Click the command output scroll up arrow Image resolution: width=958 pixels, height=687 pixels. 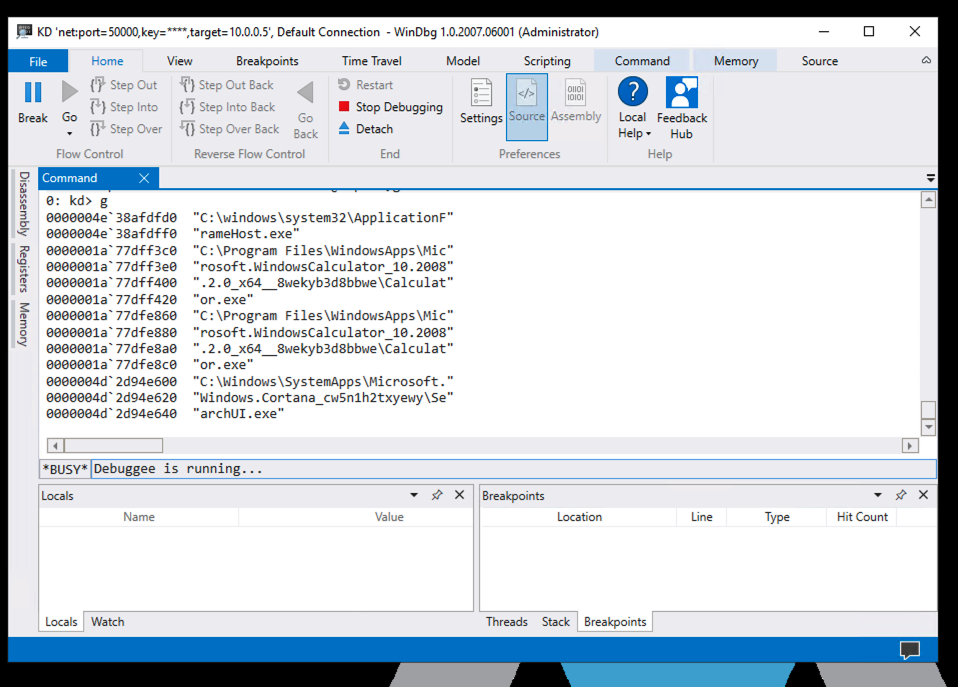coord(928,200)
